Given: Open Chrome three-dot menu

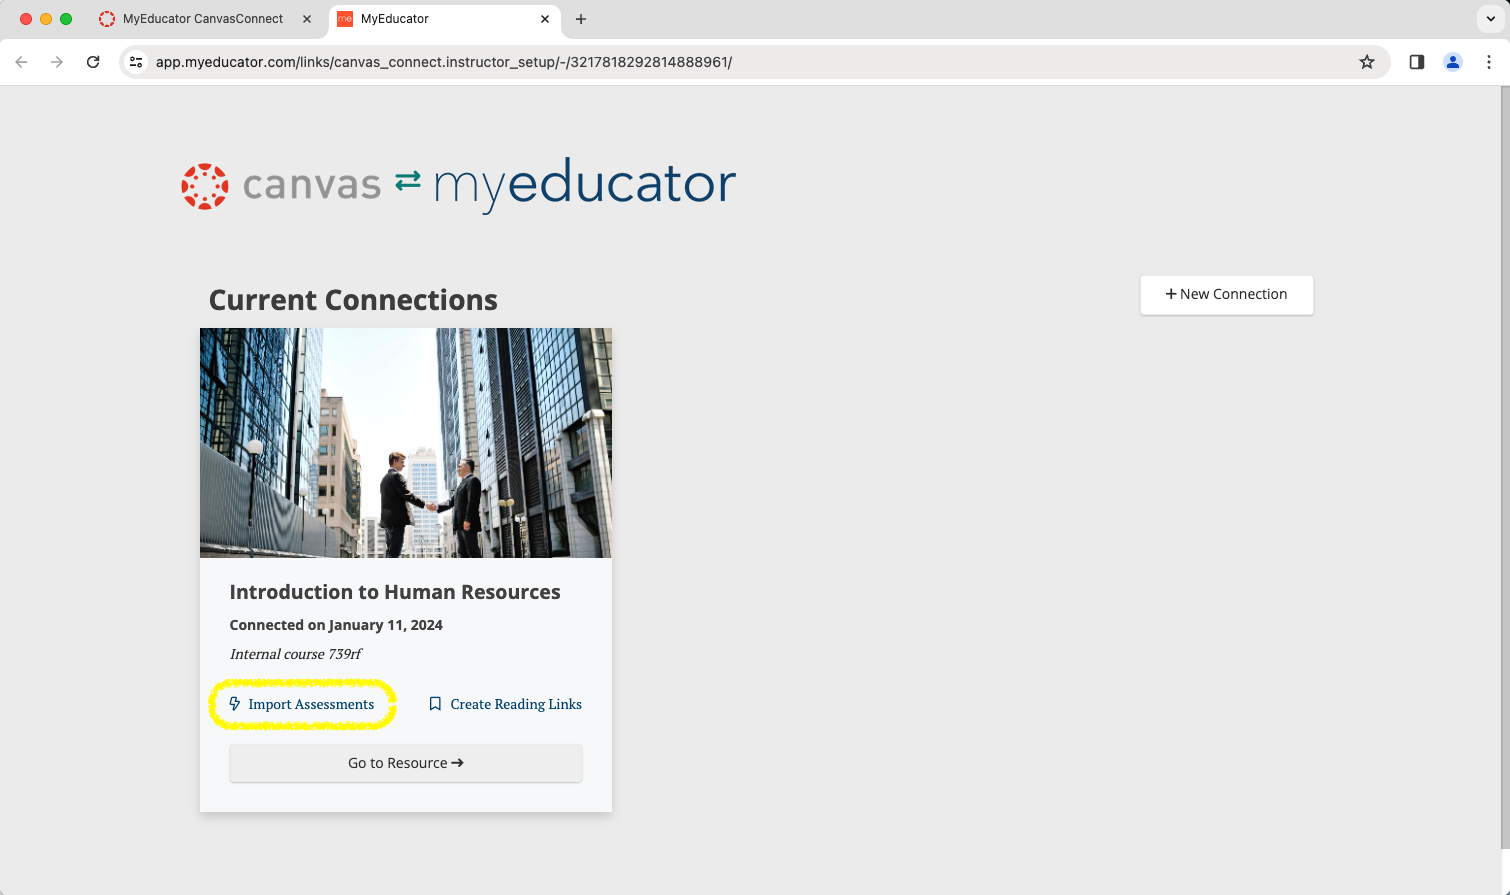Looking at the screenshot, I should 1489,62.
